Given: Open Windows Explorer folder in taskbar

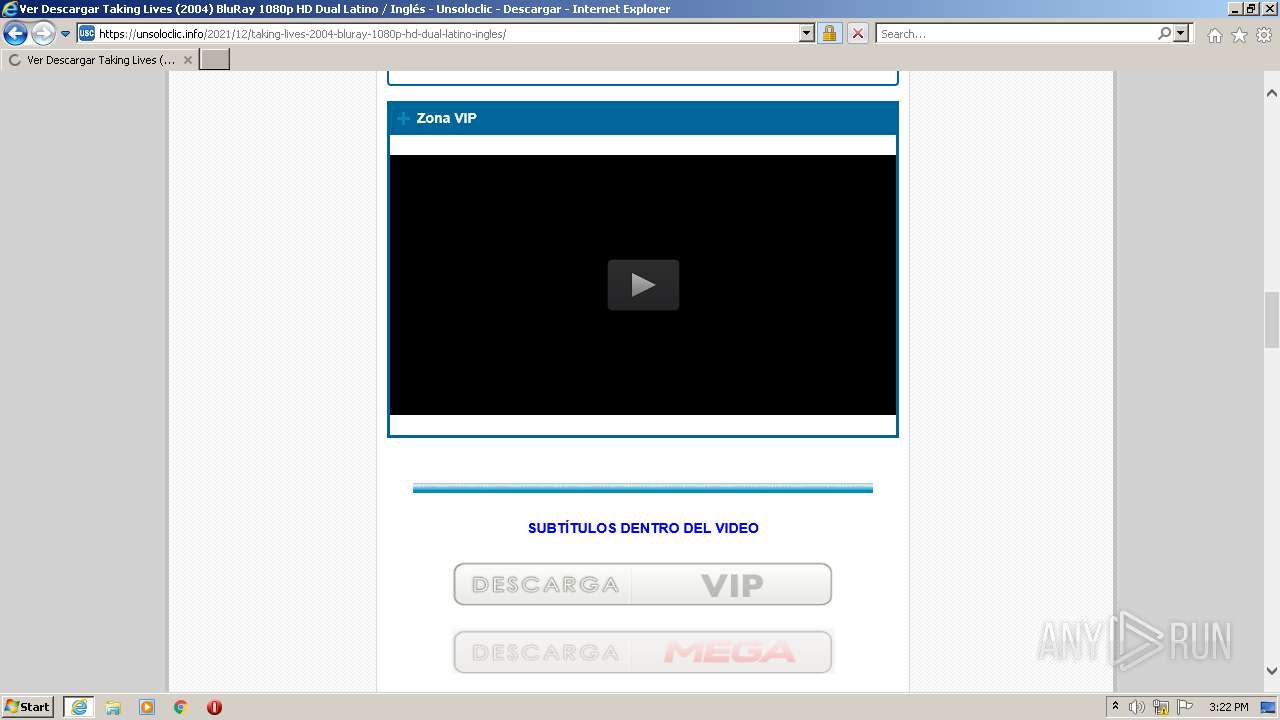Looking at the screenshot, I should pyautogui.click(x=113, y=707).
